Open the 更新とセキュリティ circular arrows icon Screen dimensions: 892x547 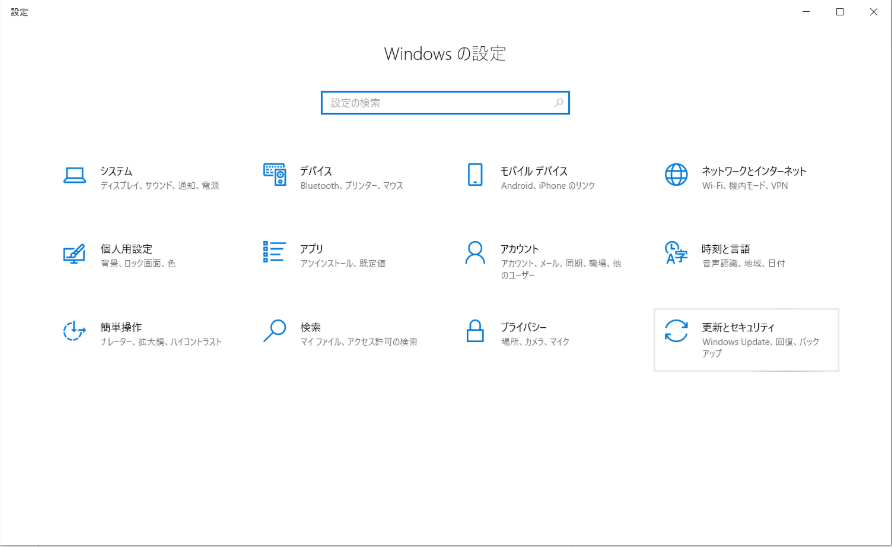[x=676, y=330]
